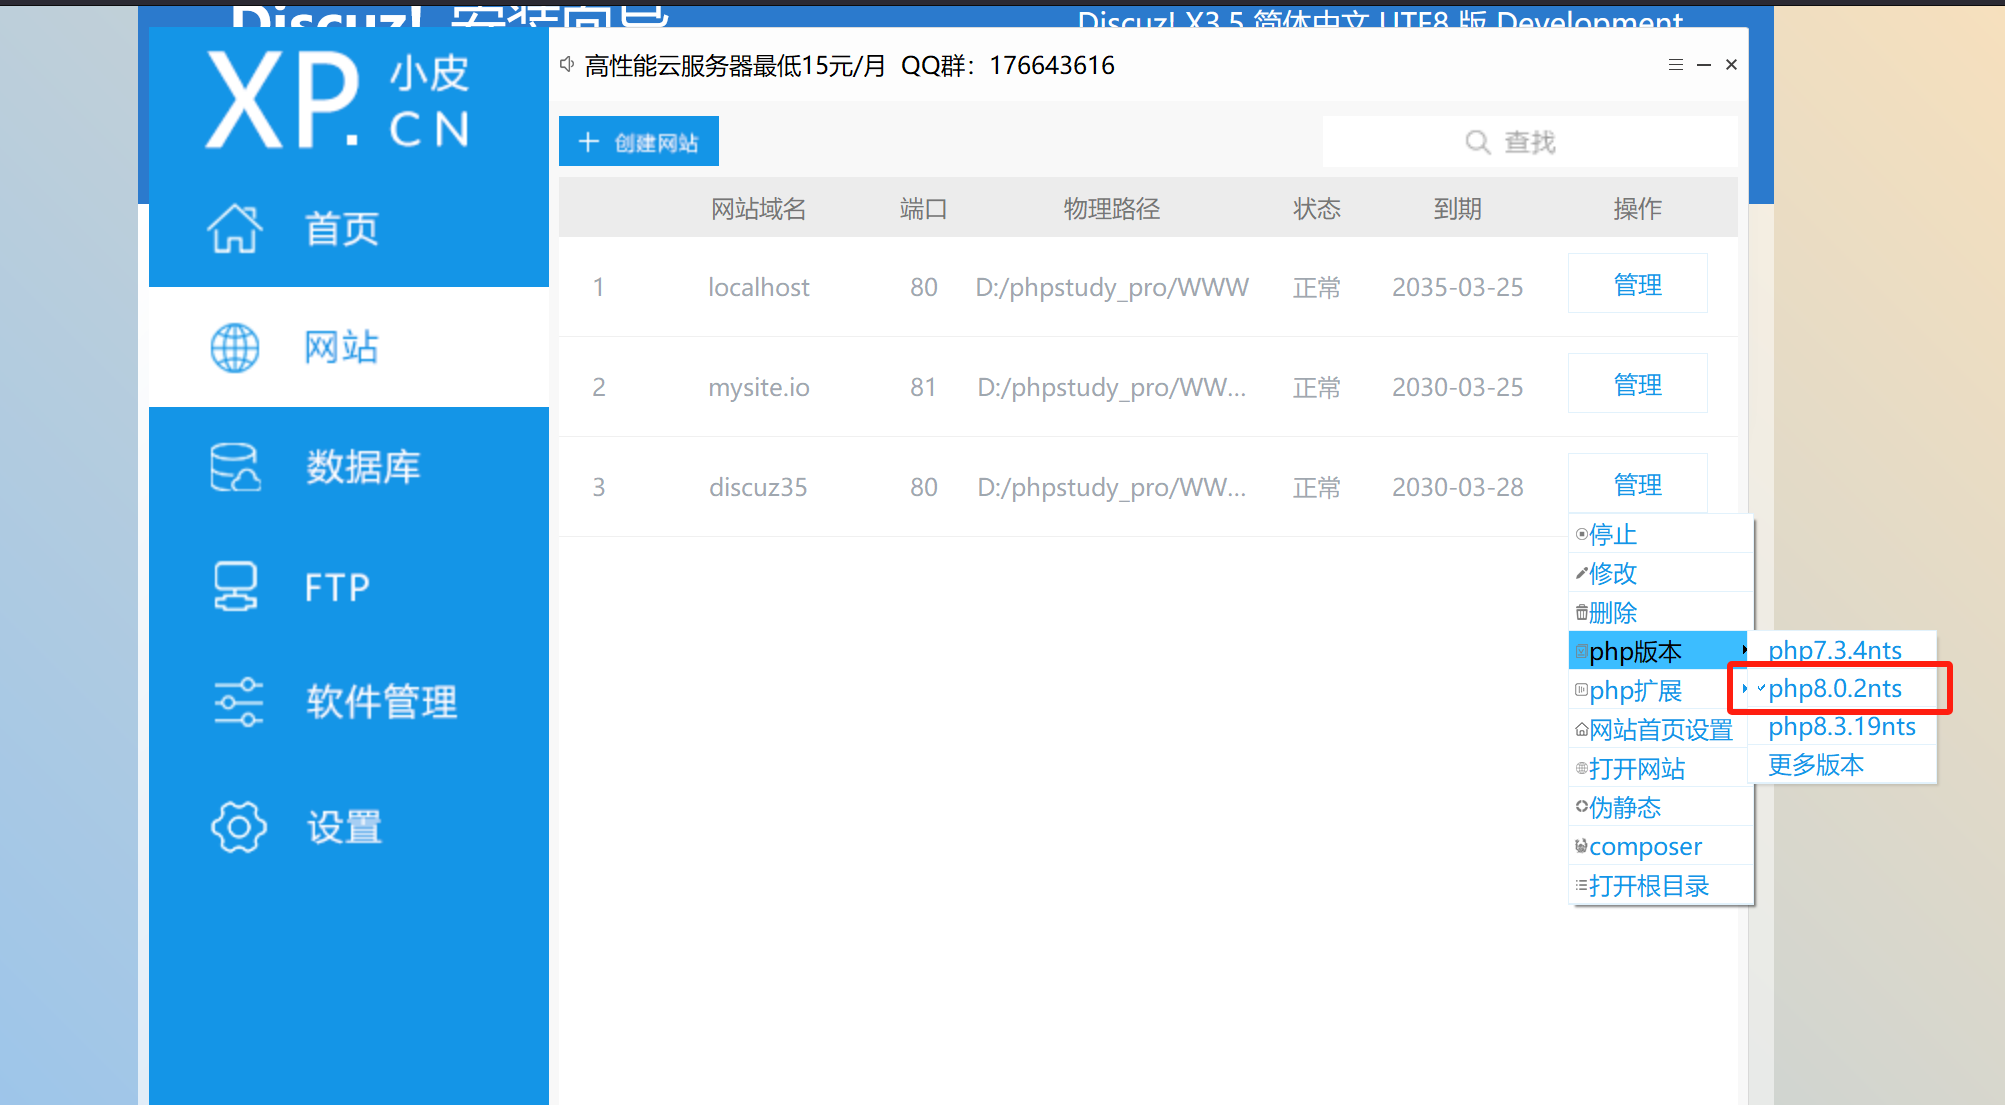Viewport: 2005px width, 1105px height.
Task: Close the phpstudy window
Action: pyautogui.click(x=1732, y=65)
